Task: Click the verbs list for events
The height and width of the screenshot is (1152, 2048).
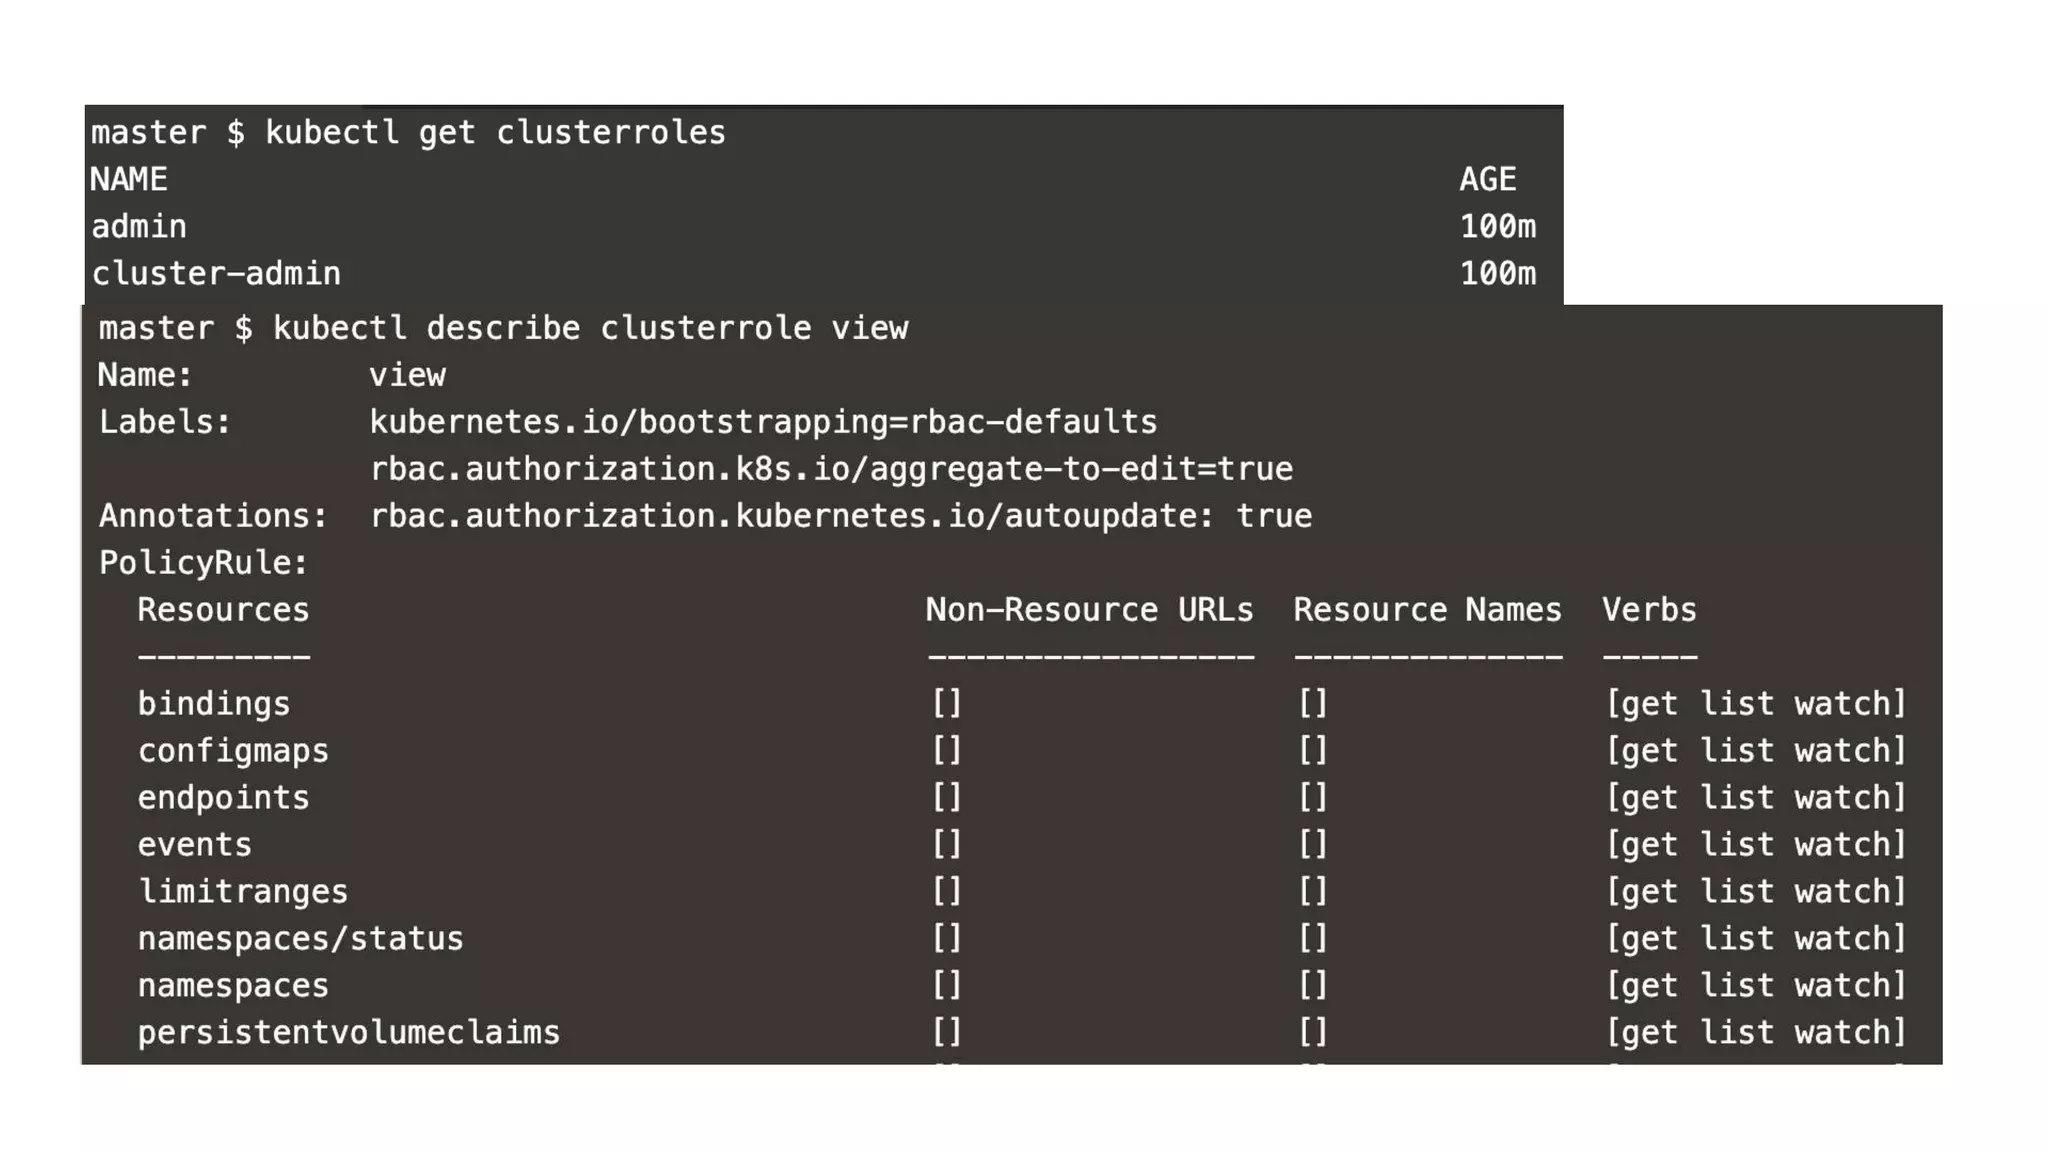Action: coord(1756,845)
